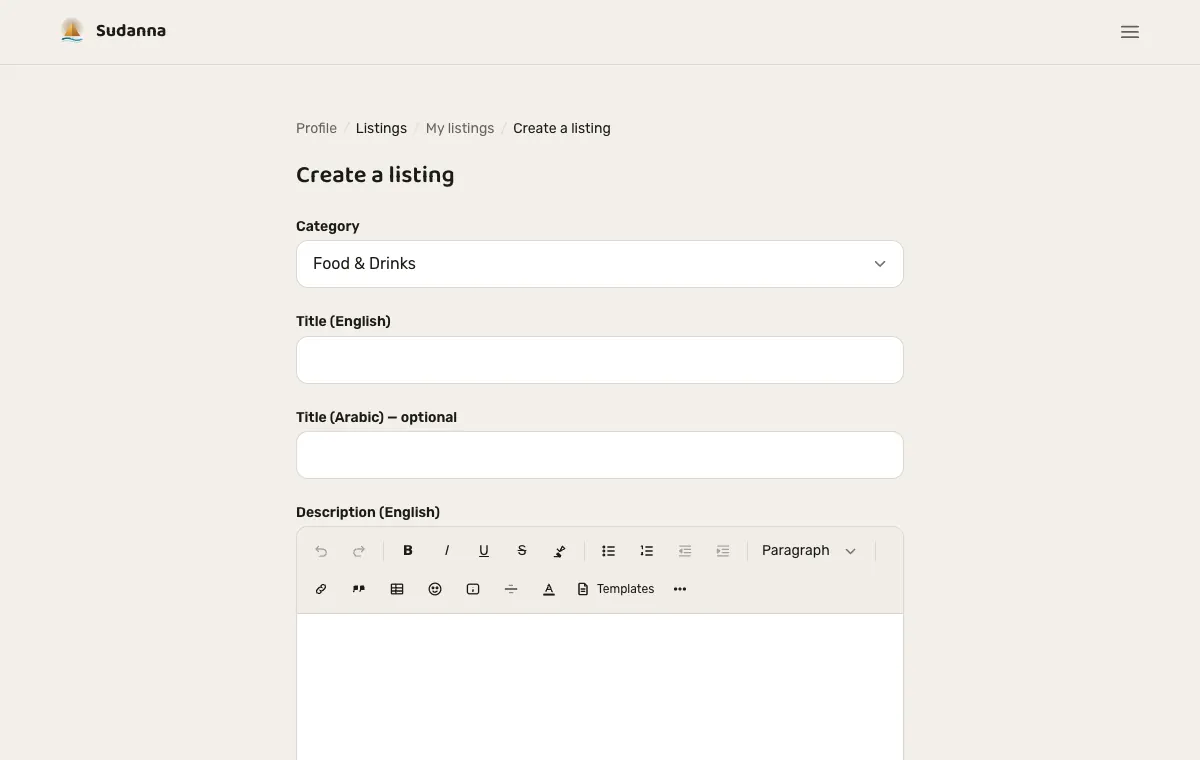Viewport: 1200px width, 760px height.
Task: Open the Paragraph style dropdown
Action: 809,551
